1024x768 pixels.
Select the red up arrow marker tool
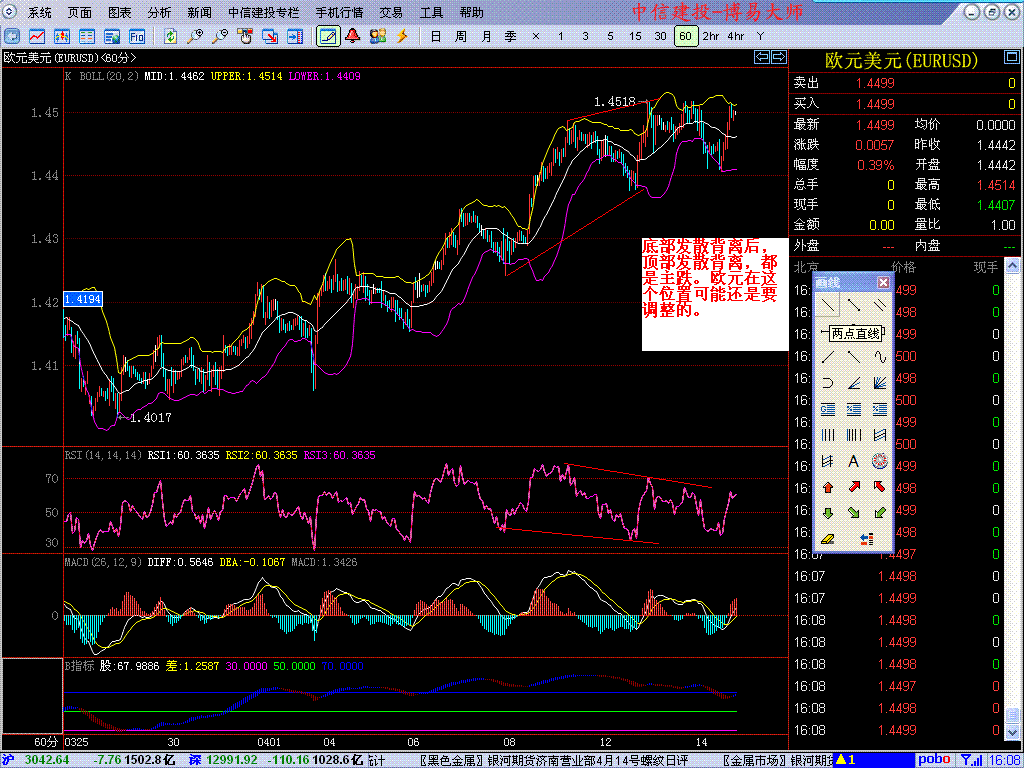828,487
